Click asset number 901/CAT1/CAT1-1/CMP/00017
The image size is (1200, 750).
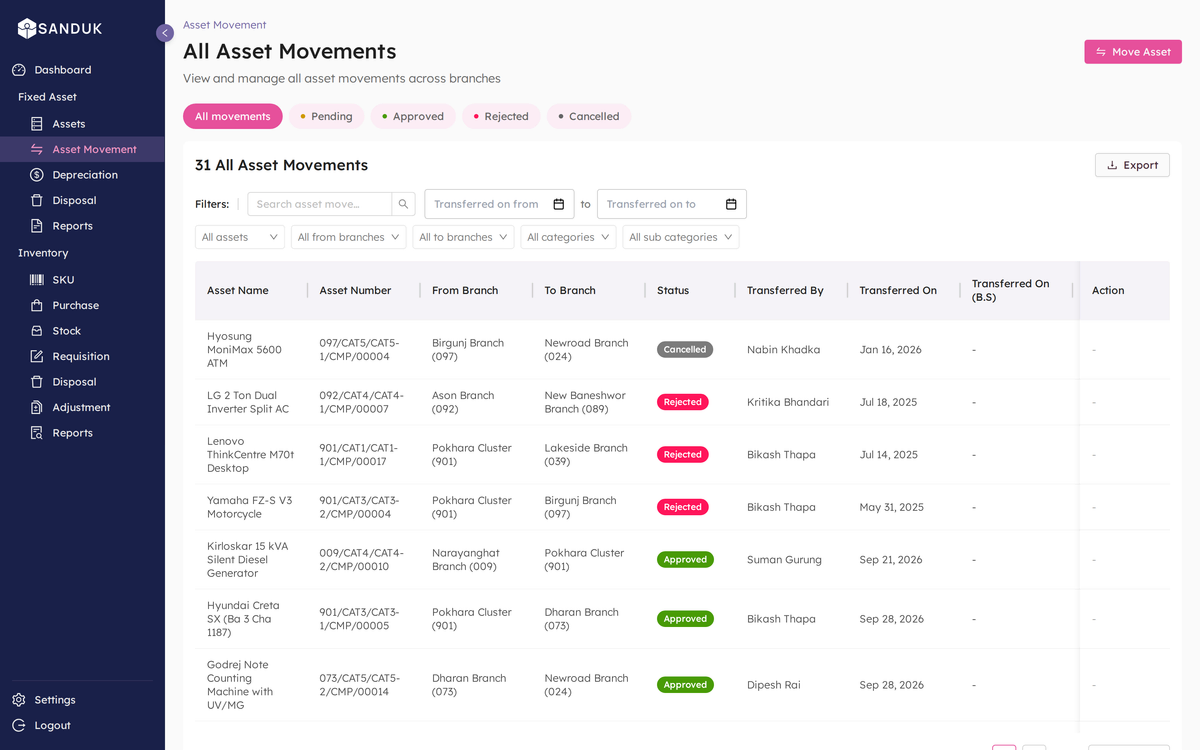point(359,455)
